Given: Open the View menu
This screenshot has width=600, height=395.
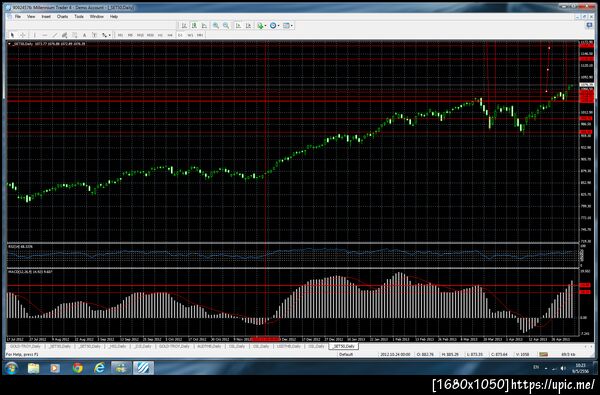Looking at the screenshot, I should click(x=31, y=17).
